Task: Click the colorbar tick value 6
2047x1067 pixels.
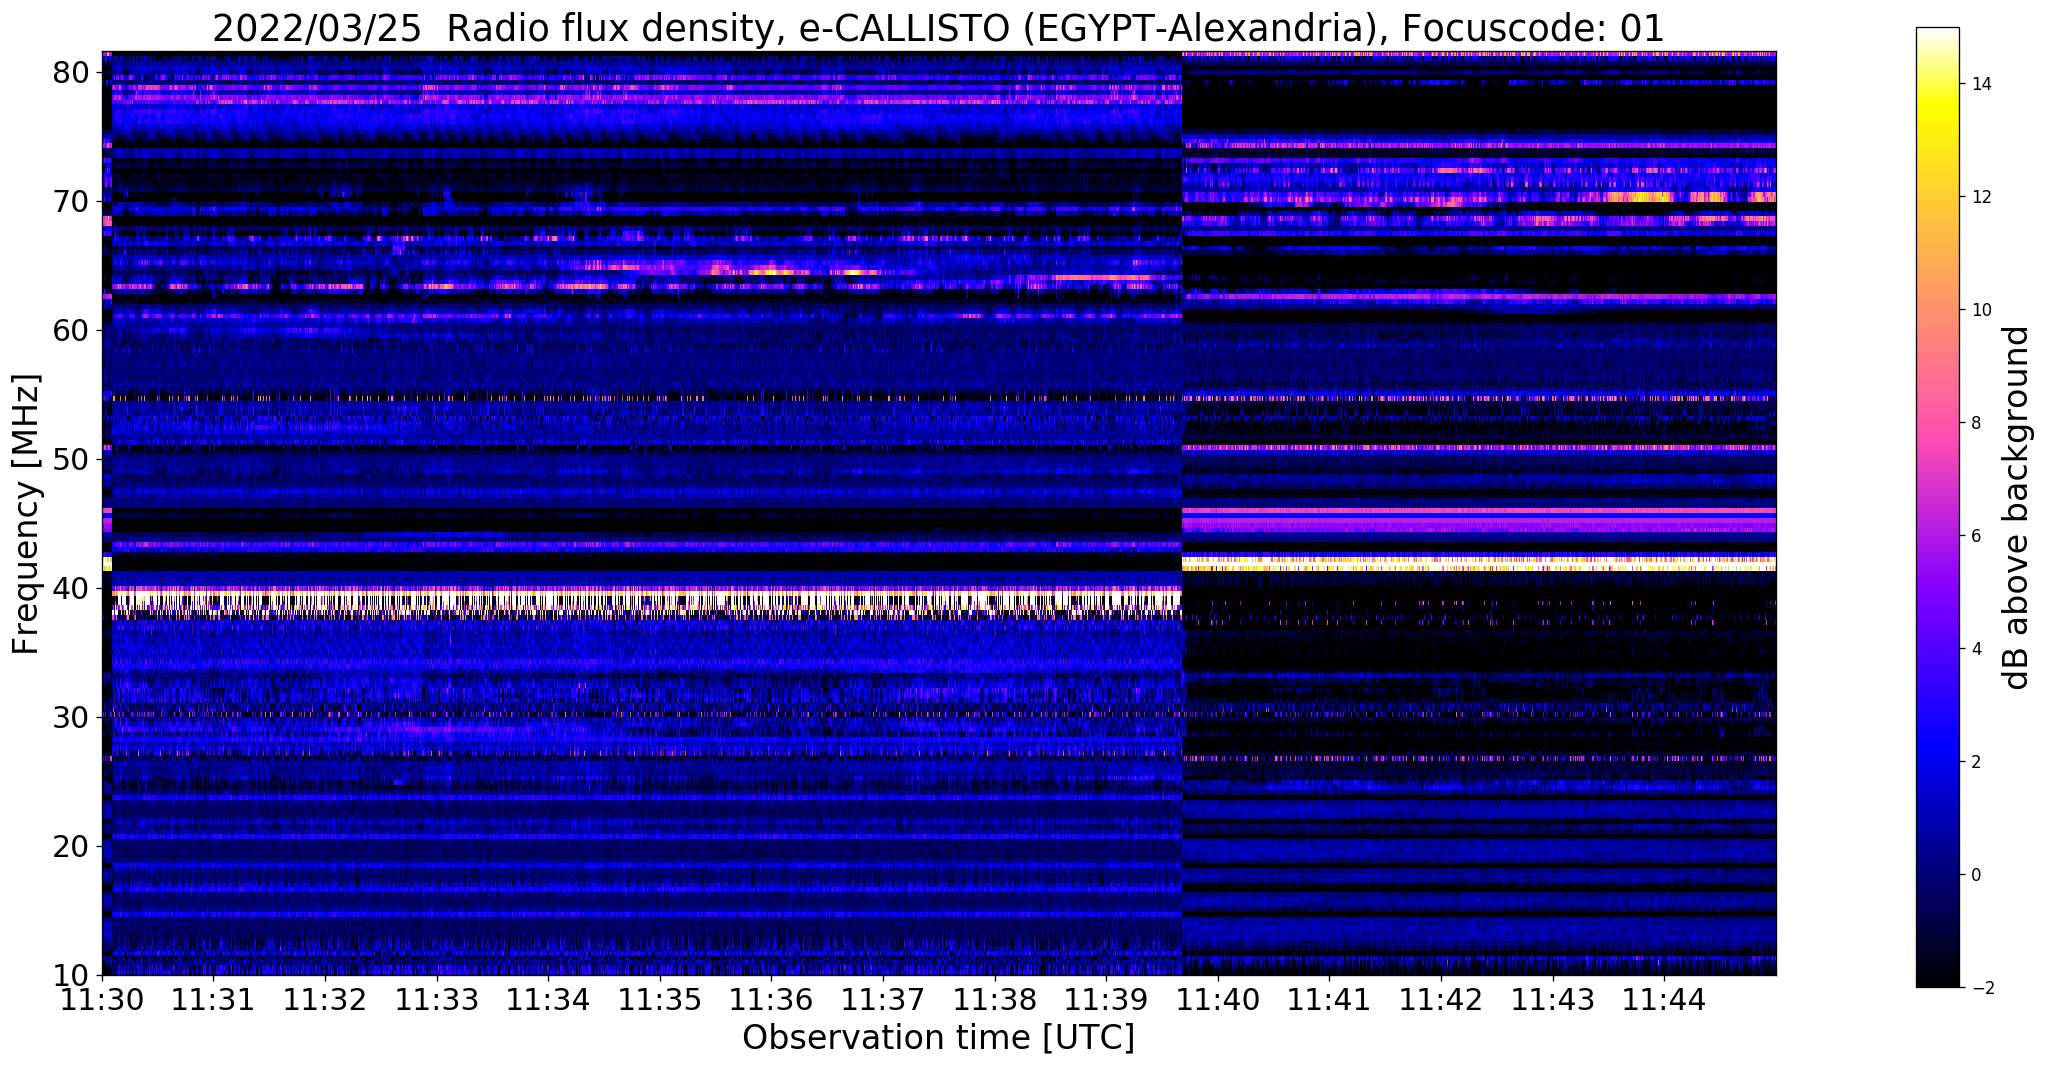Action: pyautogui.click(x=1975, y=536)
